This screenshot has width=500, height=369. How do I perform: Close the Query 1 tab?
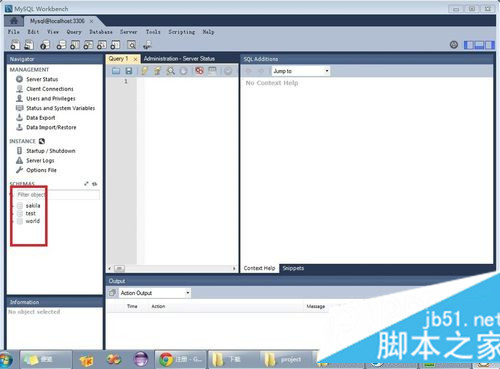[x=135, y=59]
